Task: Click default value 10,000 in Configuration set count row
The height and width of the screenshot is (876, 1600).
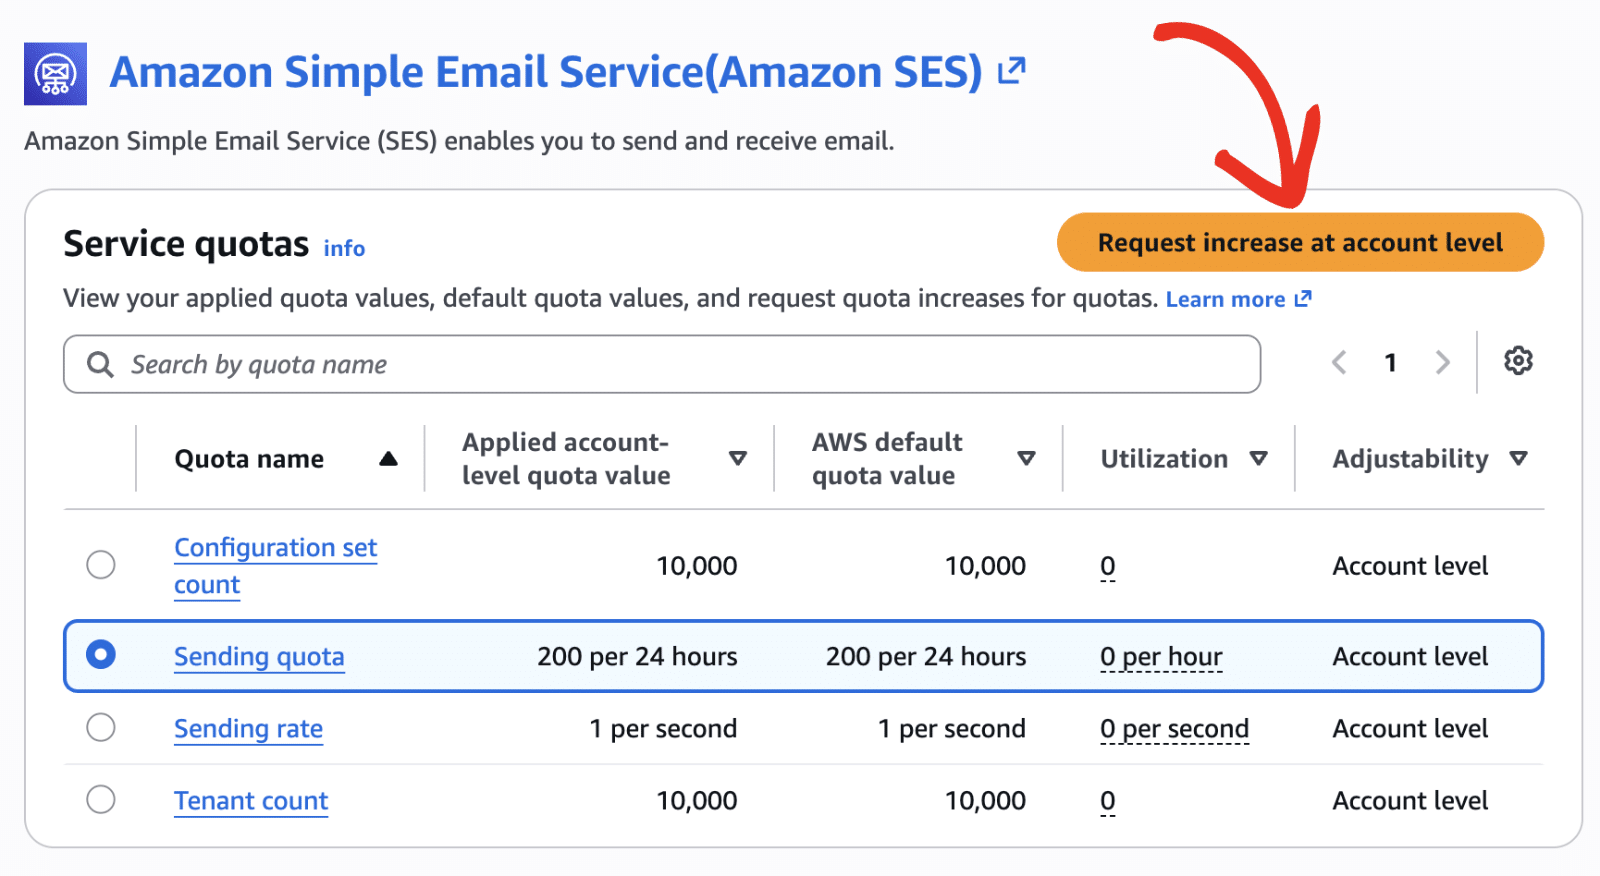Action: point(985,566)
